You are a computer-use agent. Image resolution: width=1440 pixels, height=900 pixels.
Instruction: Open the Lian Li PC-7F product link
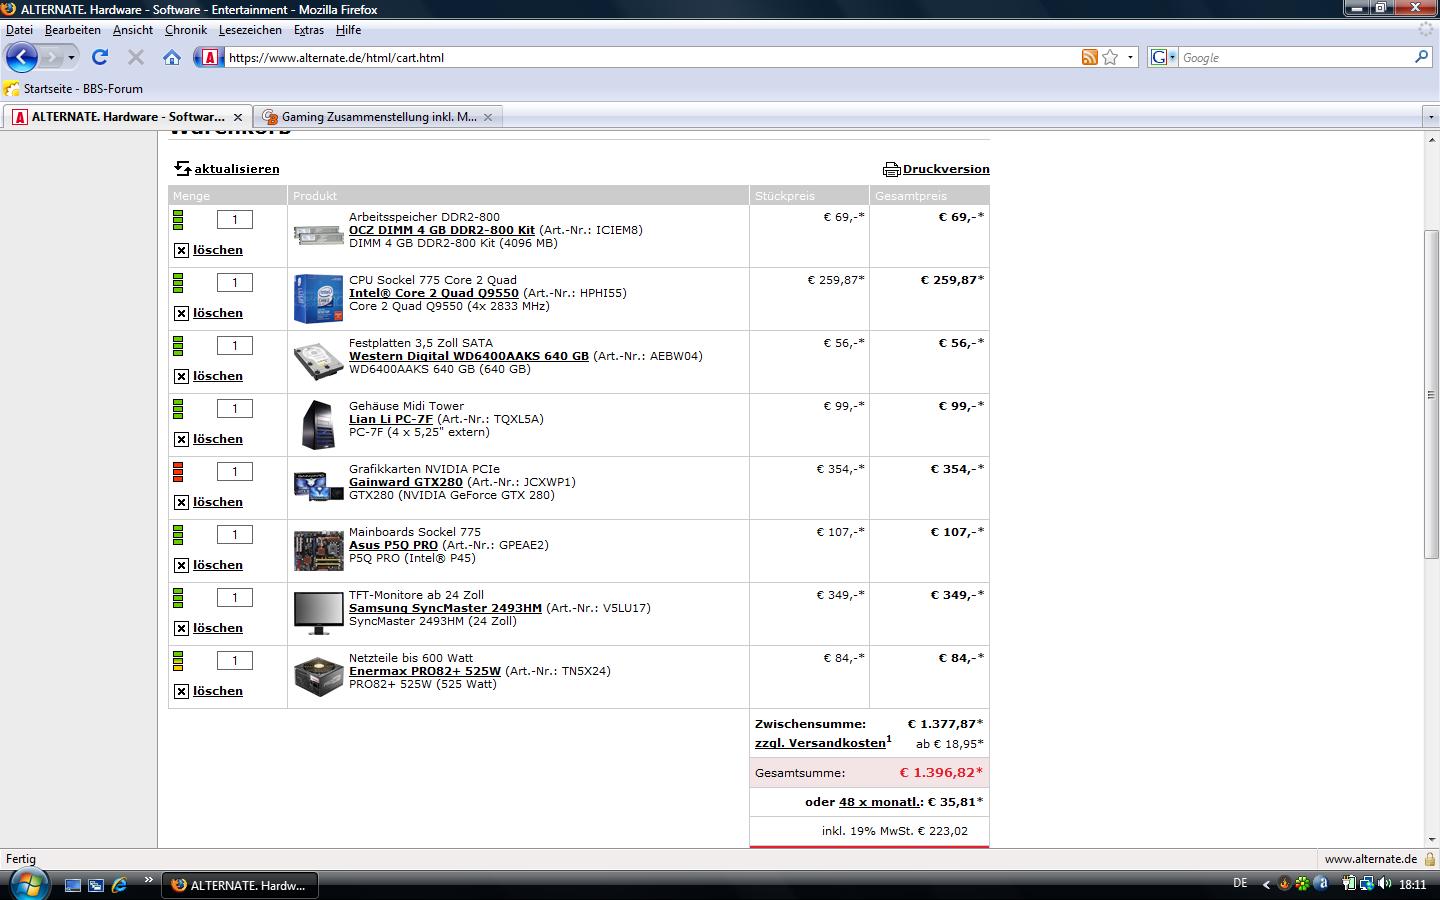click(x=390, y=419)
